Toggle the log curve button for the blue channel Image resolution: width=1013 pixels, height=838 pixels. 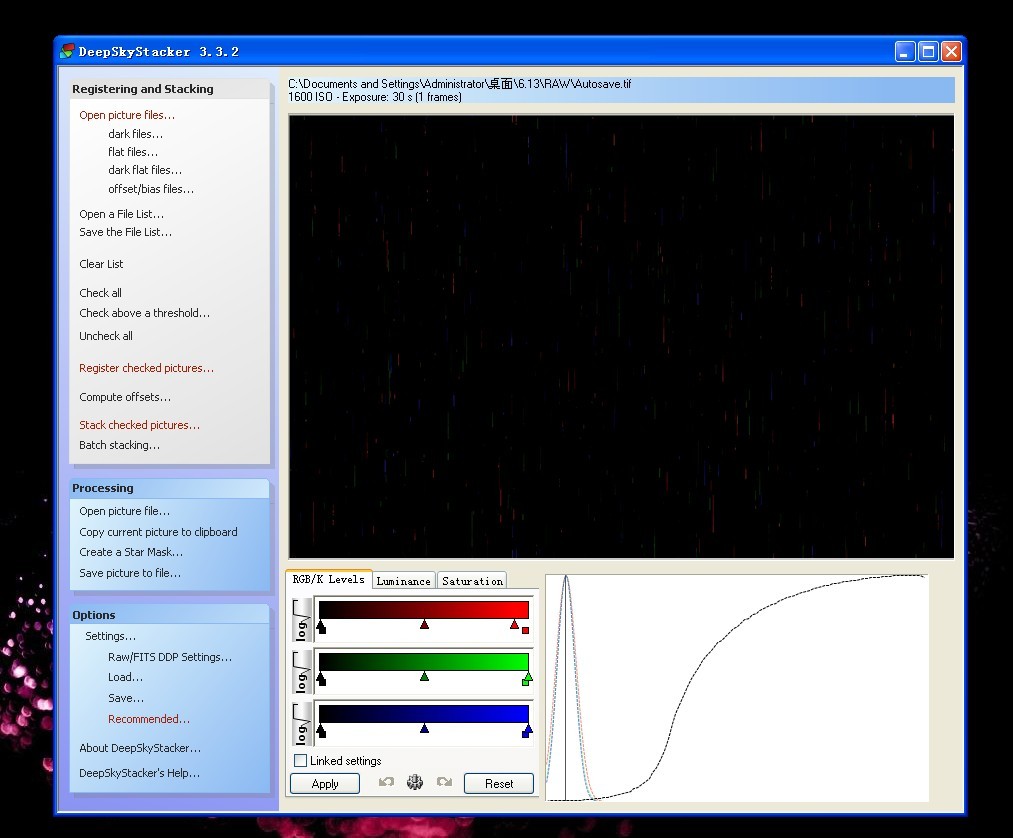coord(302,724)
